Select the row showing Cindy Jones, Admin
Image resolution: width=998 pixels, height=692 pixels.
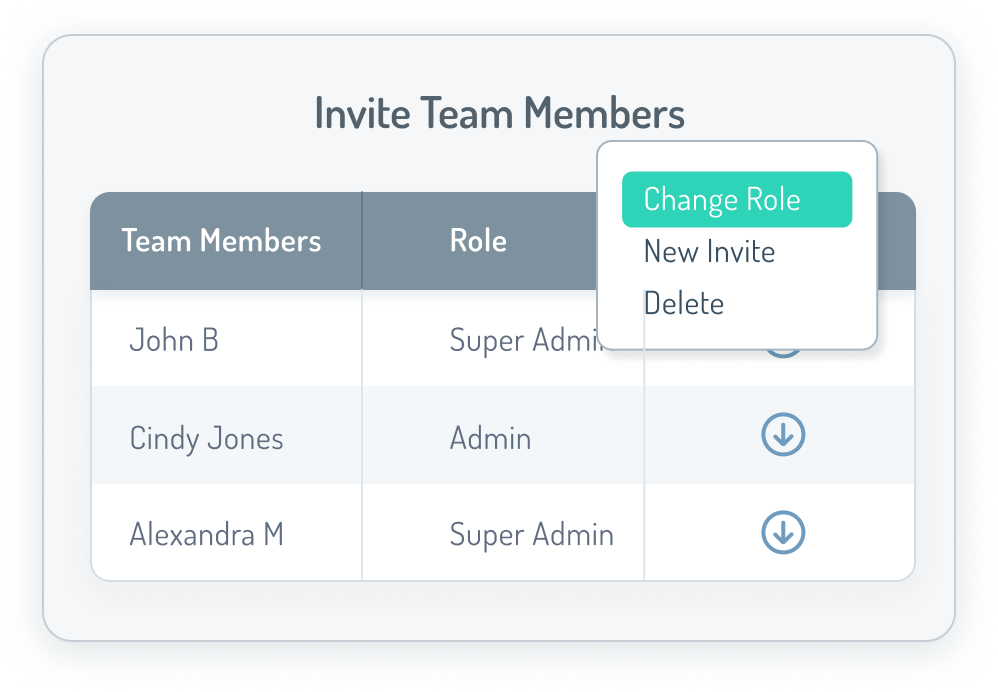pos(400,436)
